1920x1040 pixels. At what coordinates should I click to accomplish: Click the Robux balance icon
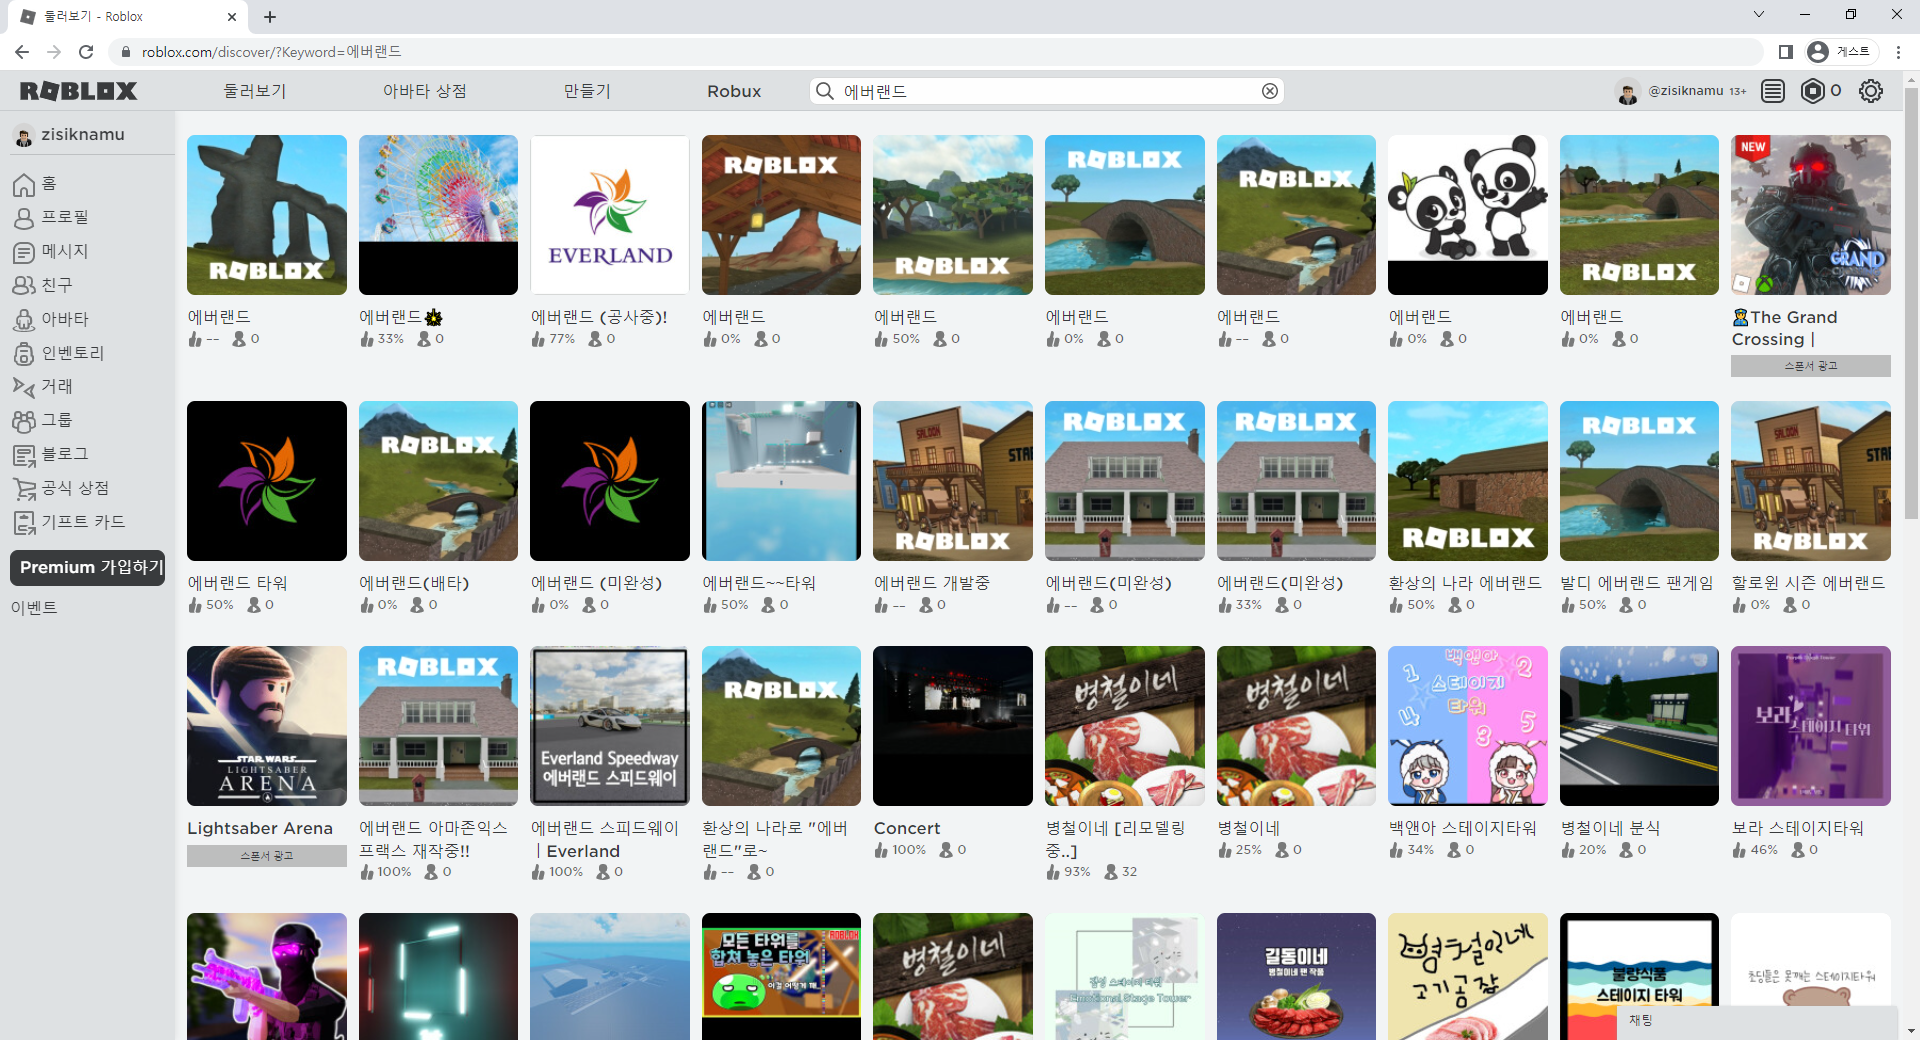[1812, 91]
